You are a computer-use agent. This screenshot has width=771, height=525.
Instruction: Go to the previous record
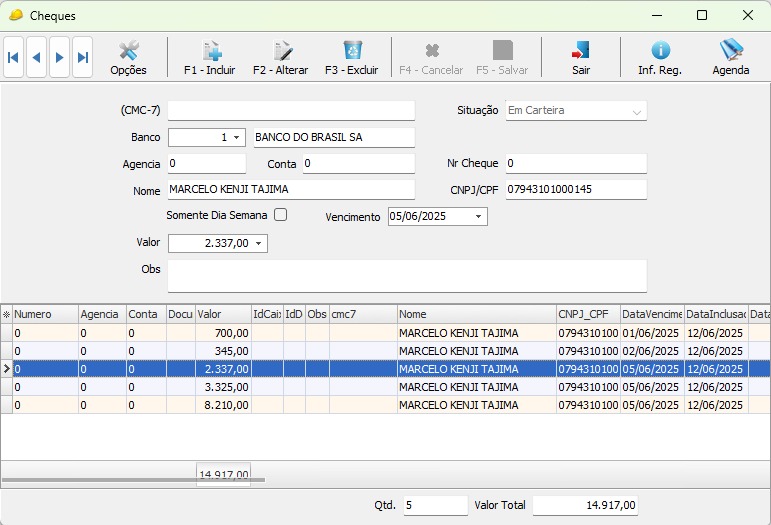(x=37, y=58)
